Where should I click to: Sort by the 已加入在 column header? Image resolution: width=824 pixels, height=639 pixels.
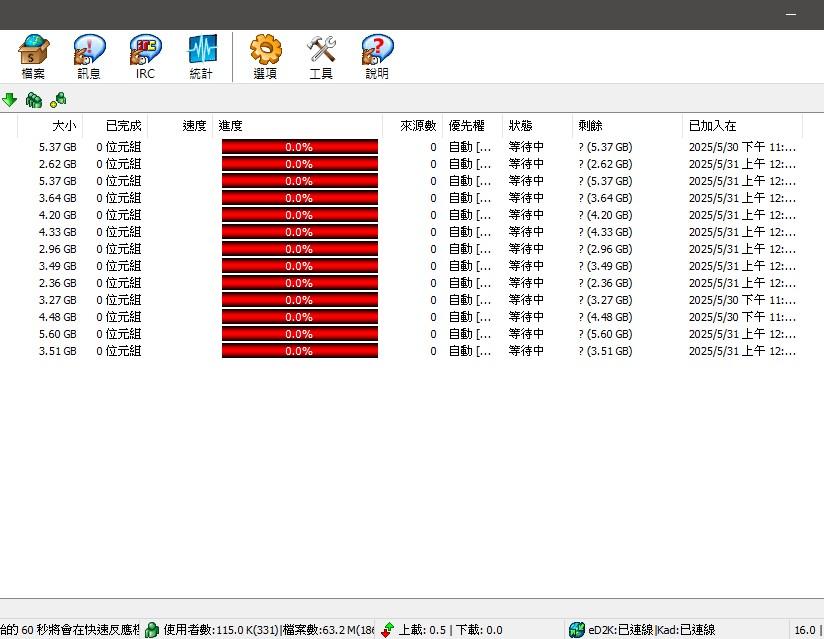pos(742,126)
